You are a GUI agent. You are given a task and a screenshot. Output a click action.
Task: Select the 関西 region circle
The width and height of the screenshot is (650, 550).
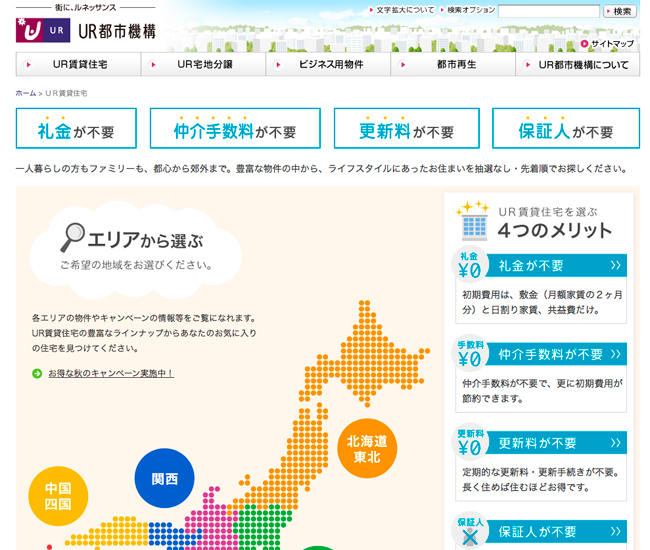pos(164,478)
